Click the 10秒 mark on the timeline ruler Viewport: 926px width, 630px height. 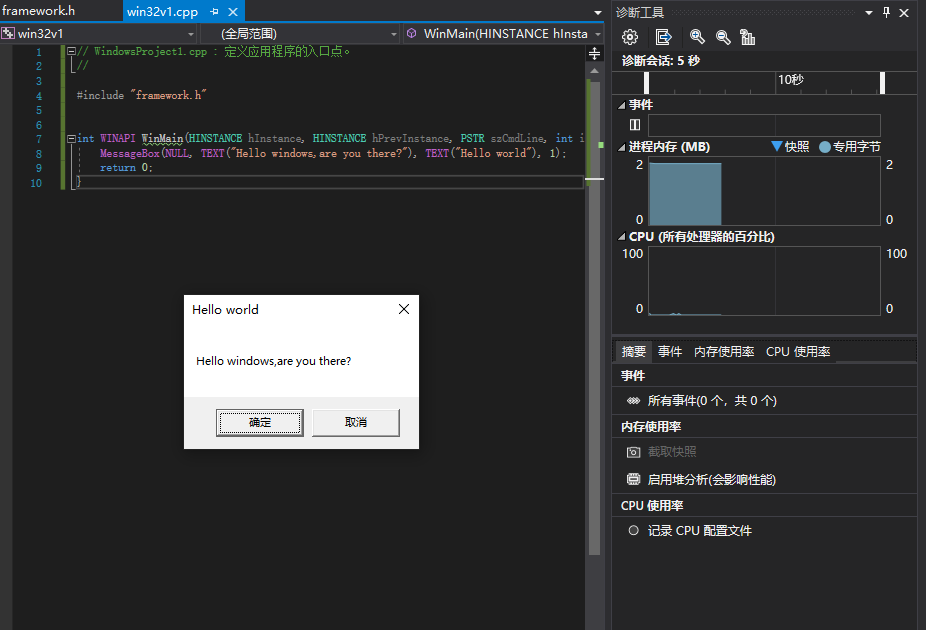790,79
